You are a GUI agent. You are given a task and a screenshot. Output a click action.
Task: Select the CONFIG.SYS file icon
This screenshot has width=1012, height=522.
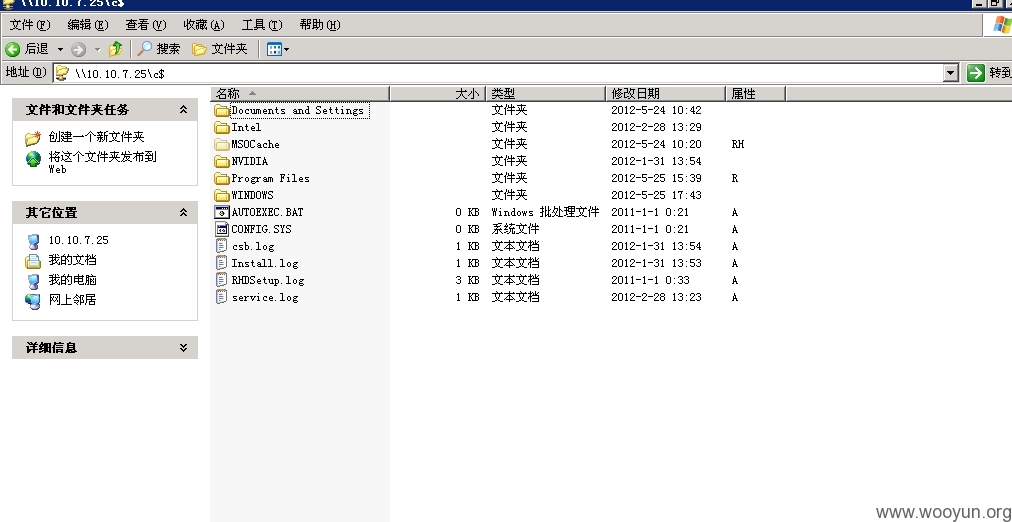coord(222,229)
